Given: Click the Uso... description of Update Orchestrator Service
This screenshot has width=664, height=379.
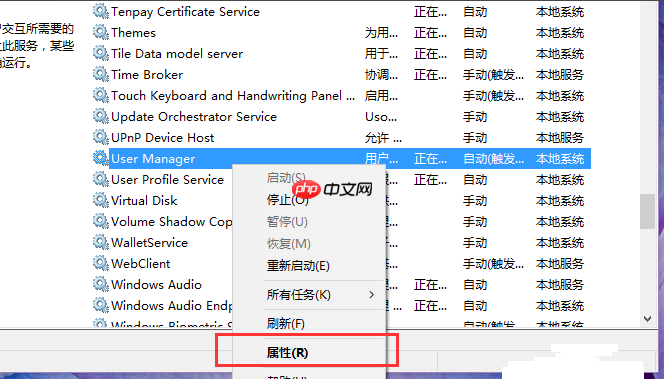Looking at the screenshot, I should click(x=381, y=117).
